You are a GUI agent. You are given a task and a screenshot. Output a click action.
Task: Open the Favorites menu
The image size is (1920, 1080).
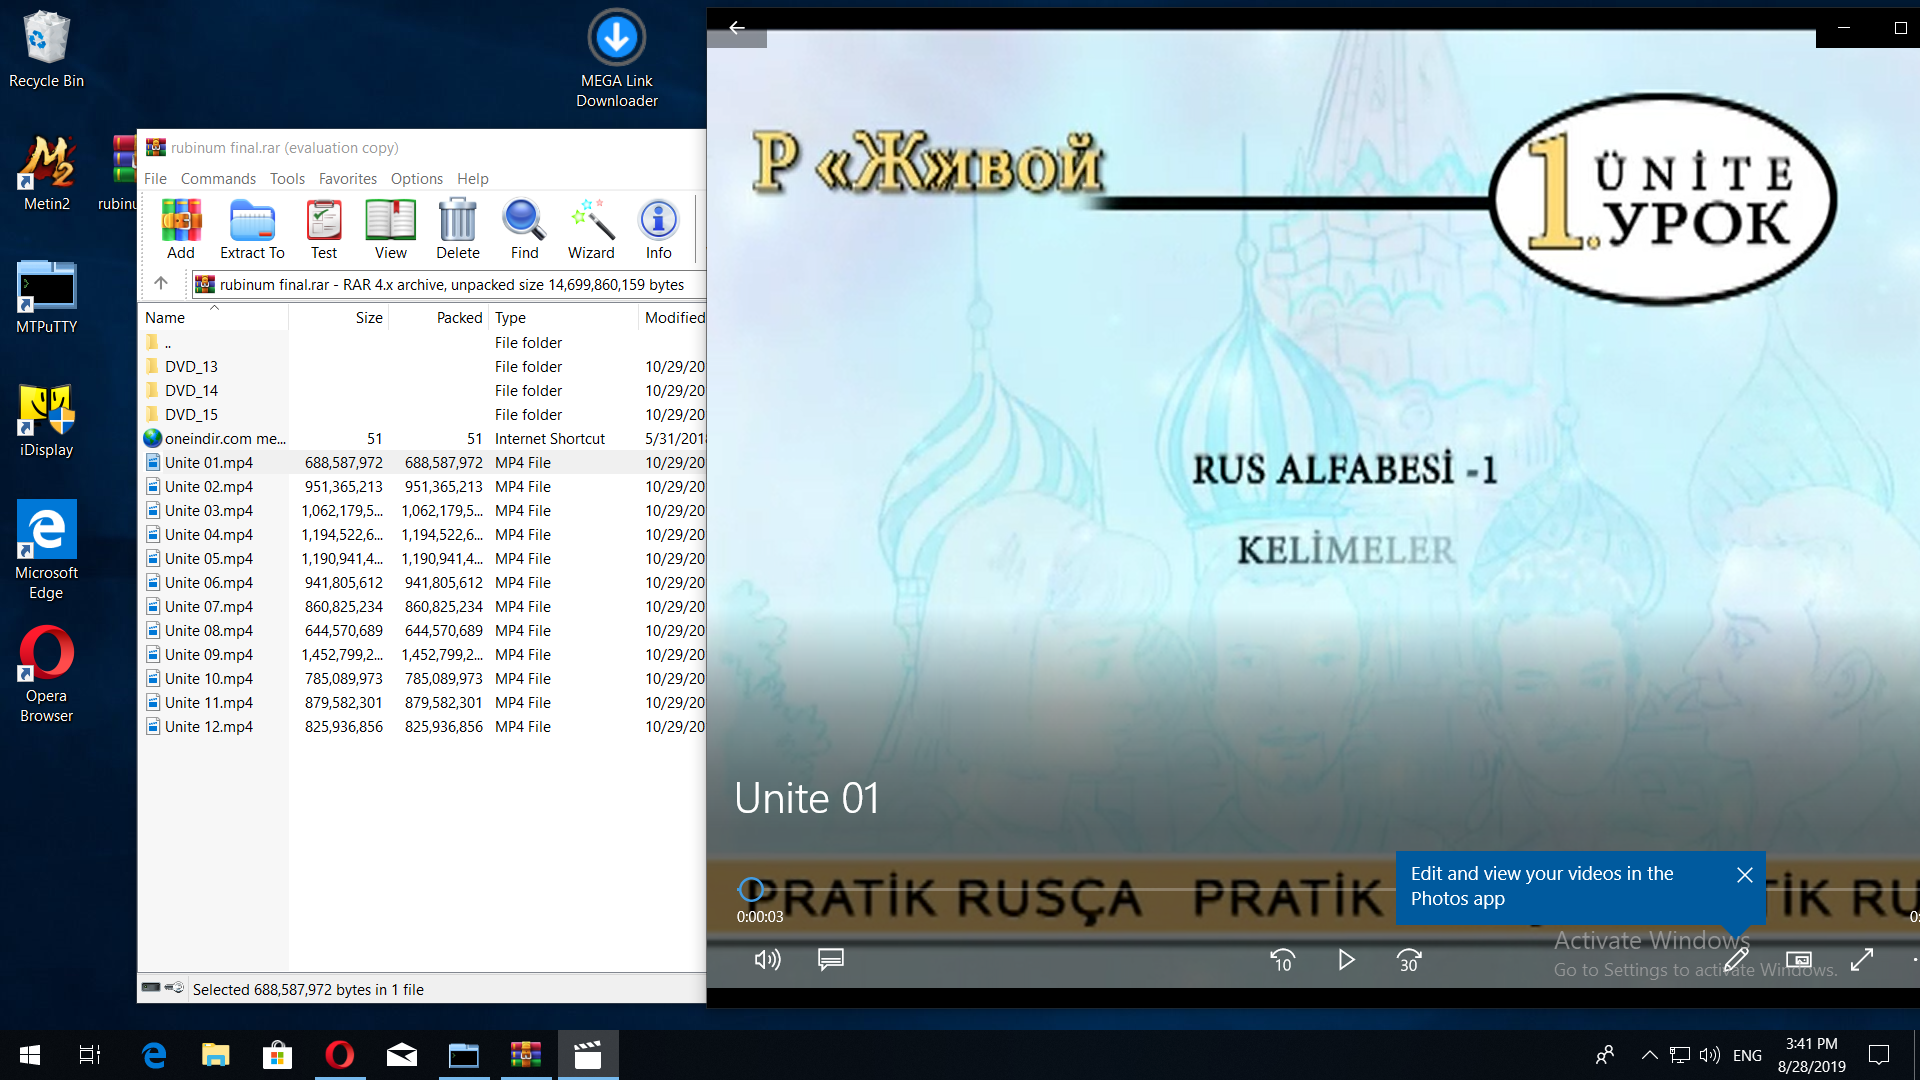(348, 178)
